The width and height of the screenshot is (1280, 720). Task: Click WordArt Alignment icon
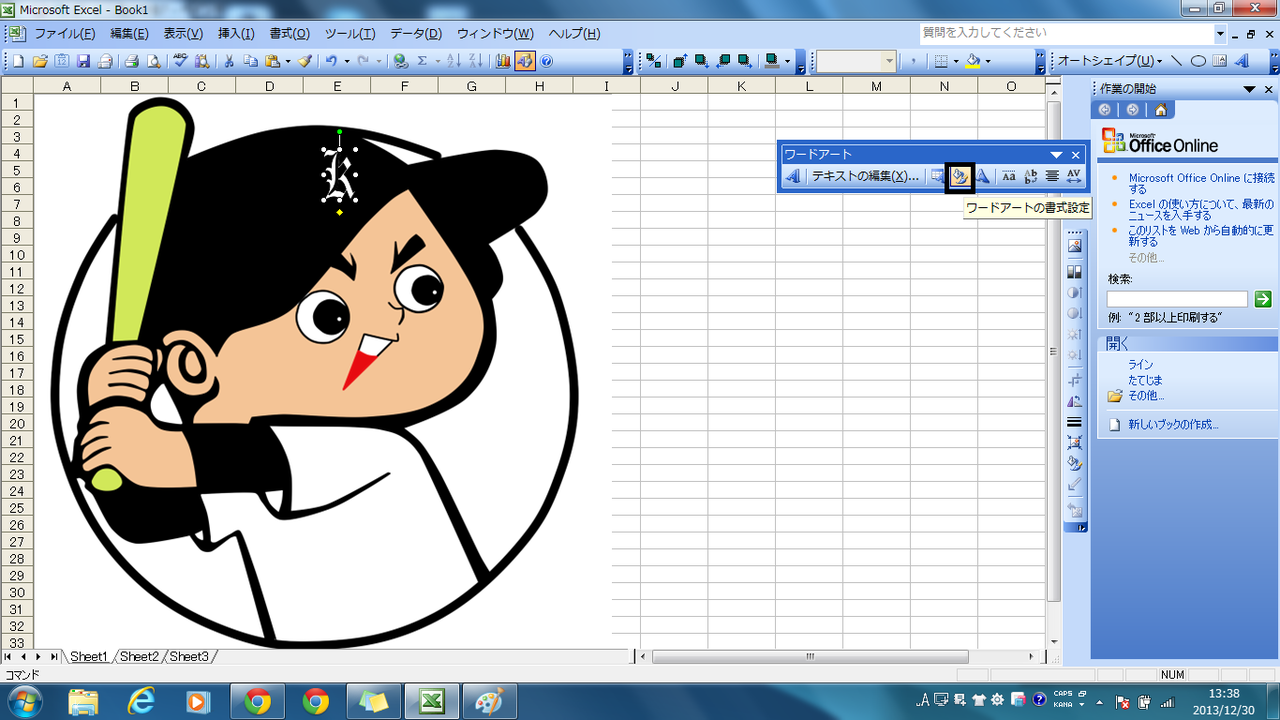click(1052, 176)
